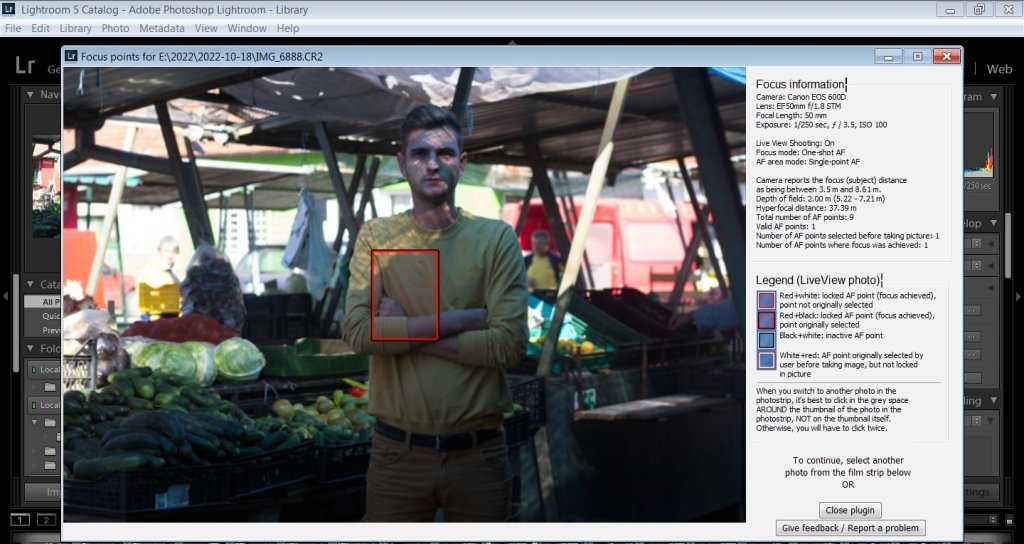1024x544 pixels.
Task: Select the expanded folder under the second Local volume
Action: pos(50,423)
